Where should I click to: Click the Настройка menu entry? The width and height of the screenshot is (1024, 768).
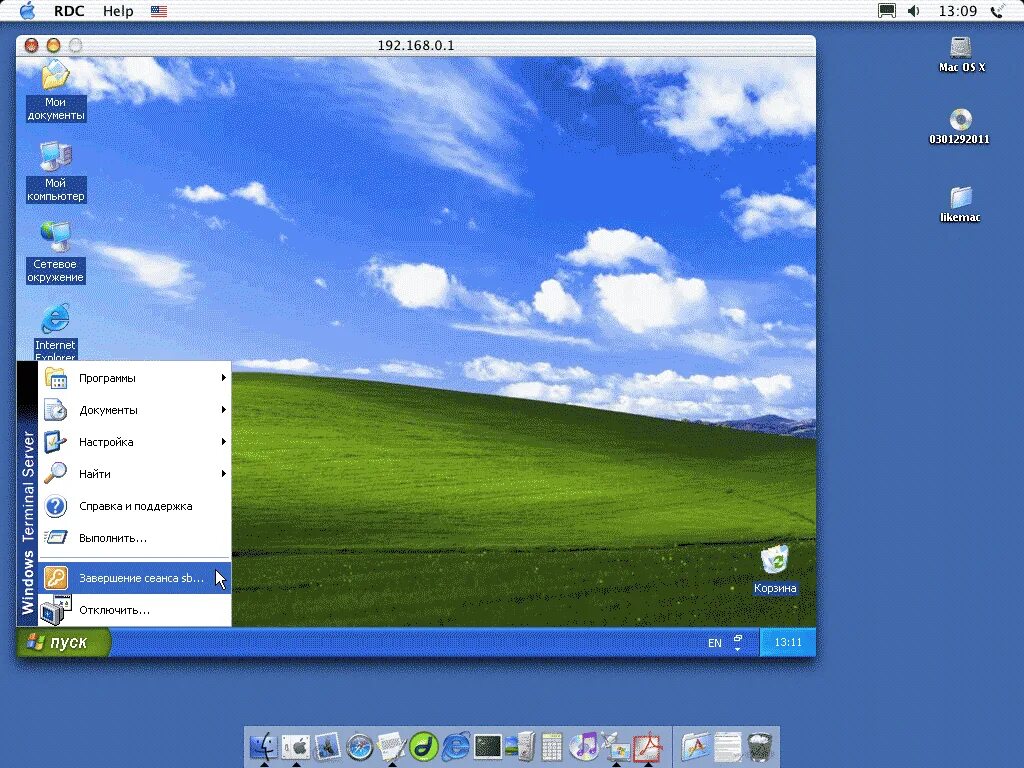point(135,442)
